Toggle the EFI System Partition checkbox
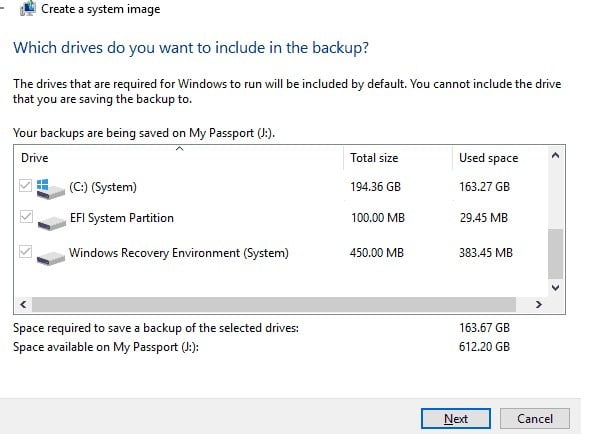Screen dimensions: 590x434 [26, 216]
